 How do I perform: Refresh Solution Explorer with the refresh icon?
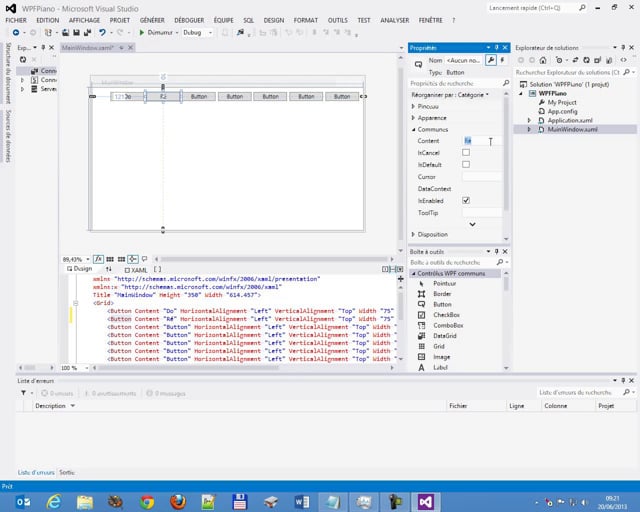pos(586,60)
